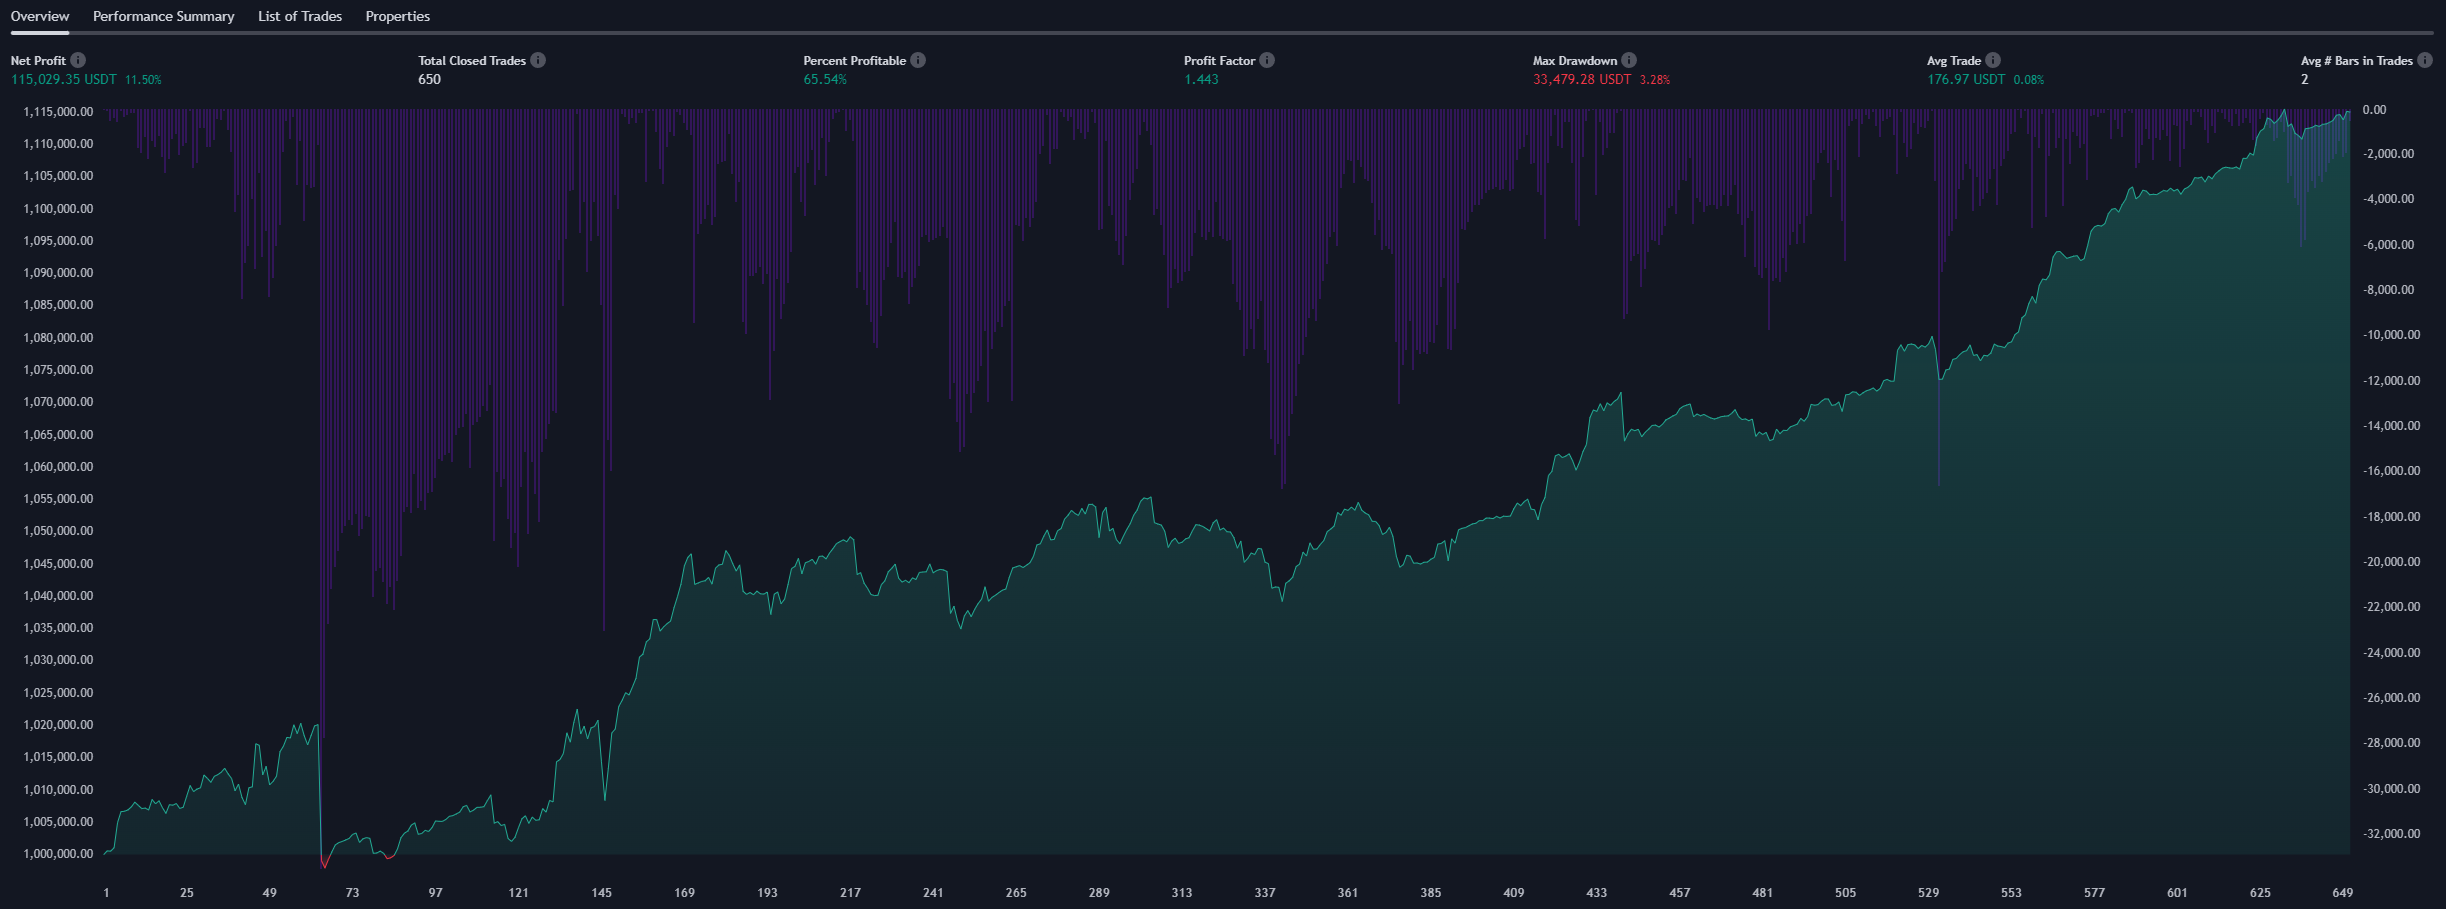
Task: Click the Avg # Bars in Trades label
Action: [x=2357, y=60]
